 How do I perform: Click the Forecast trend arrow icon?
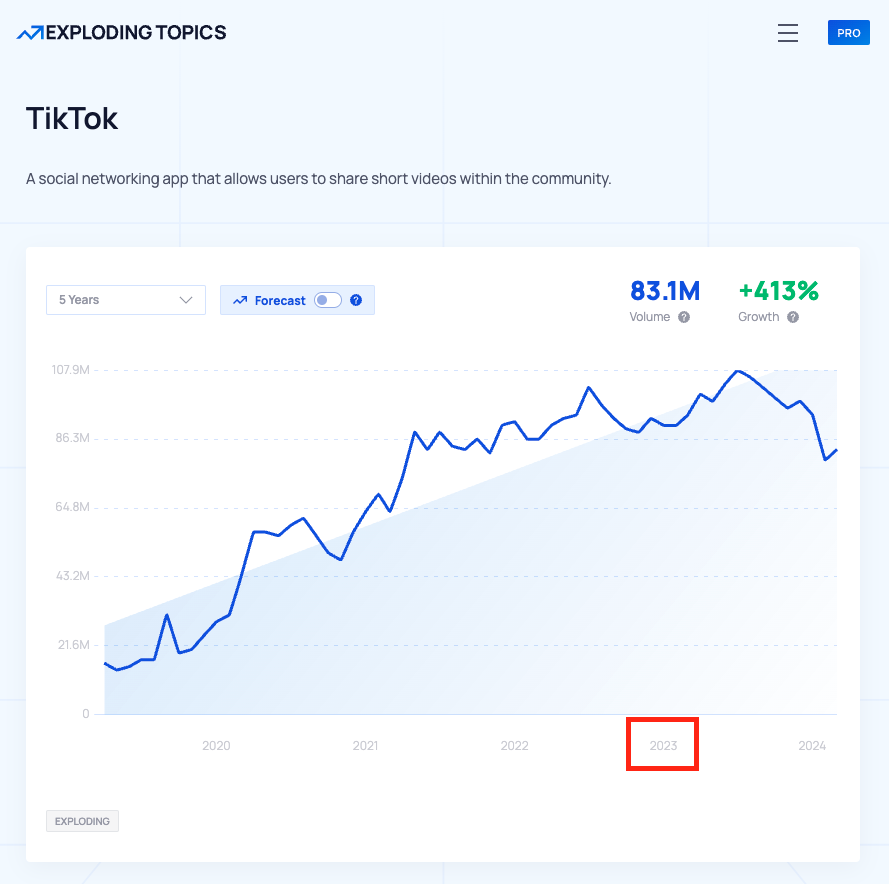pyautogui.click(x=240, y=300)
